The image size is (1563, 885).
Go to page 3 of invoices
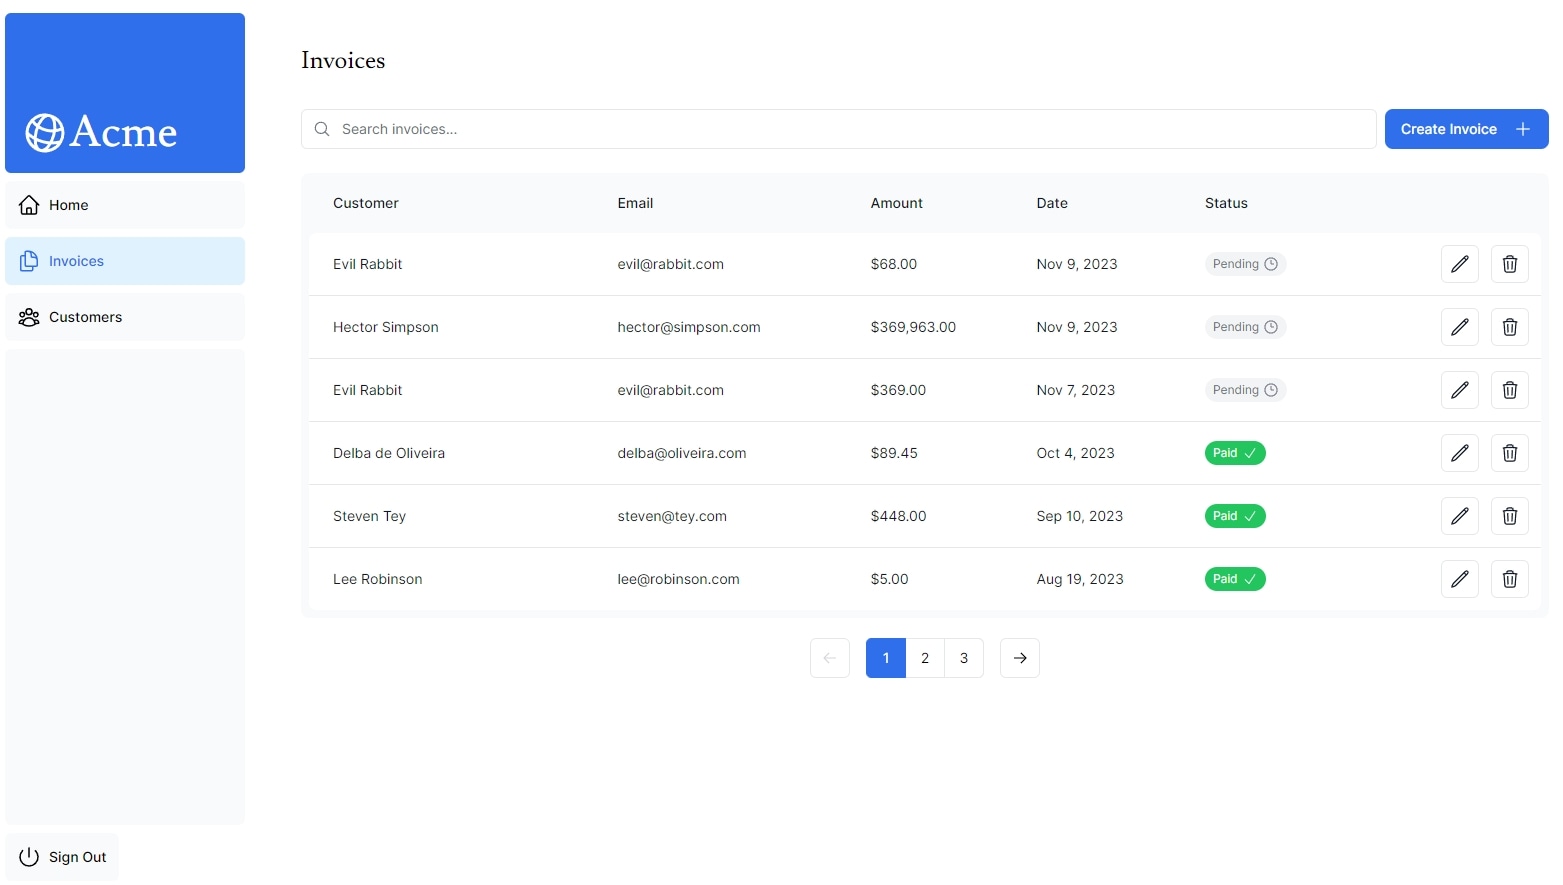point(964,658)
